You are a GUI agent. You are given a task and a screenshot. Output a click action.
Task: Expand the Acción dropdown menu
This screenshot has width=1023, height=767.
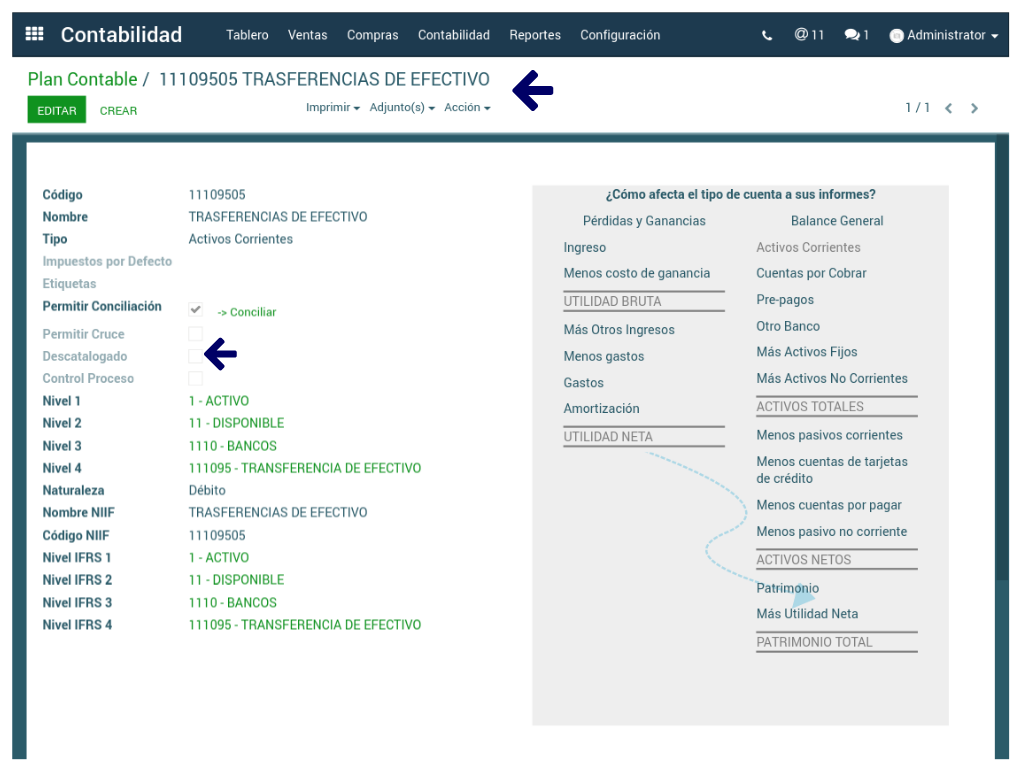[467, 108]
